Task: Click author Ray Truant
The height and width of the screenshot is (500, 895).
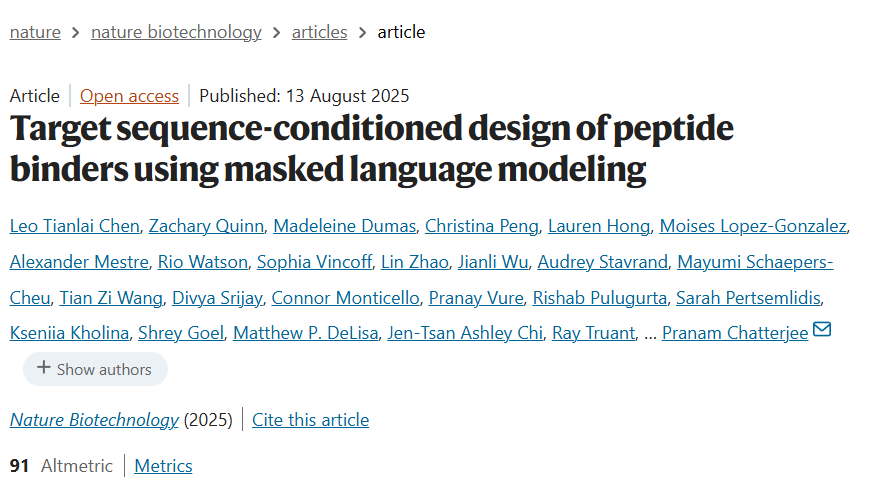Action: click(x=594, y=333)
